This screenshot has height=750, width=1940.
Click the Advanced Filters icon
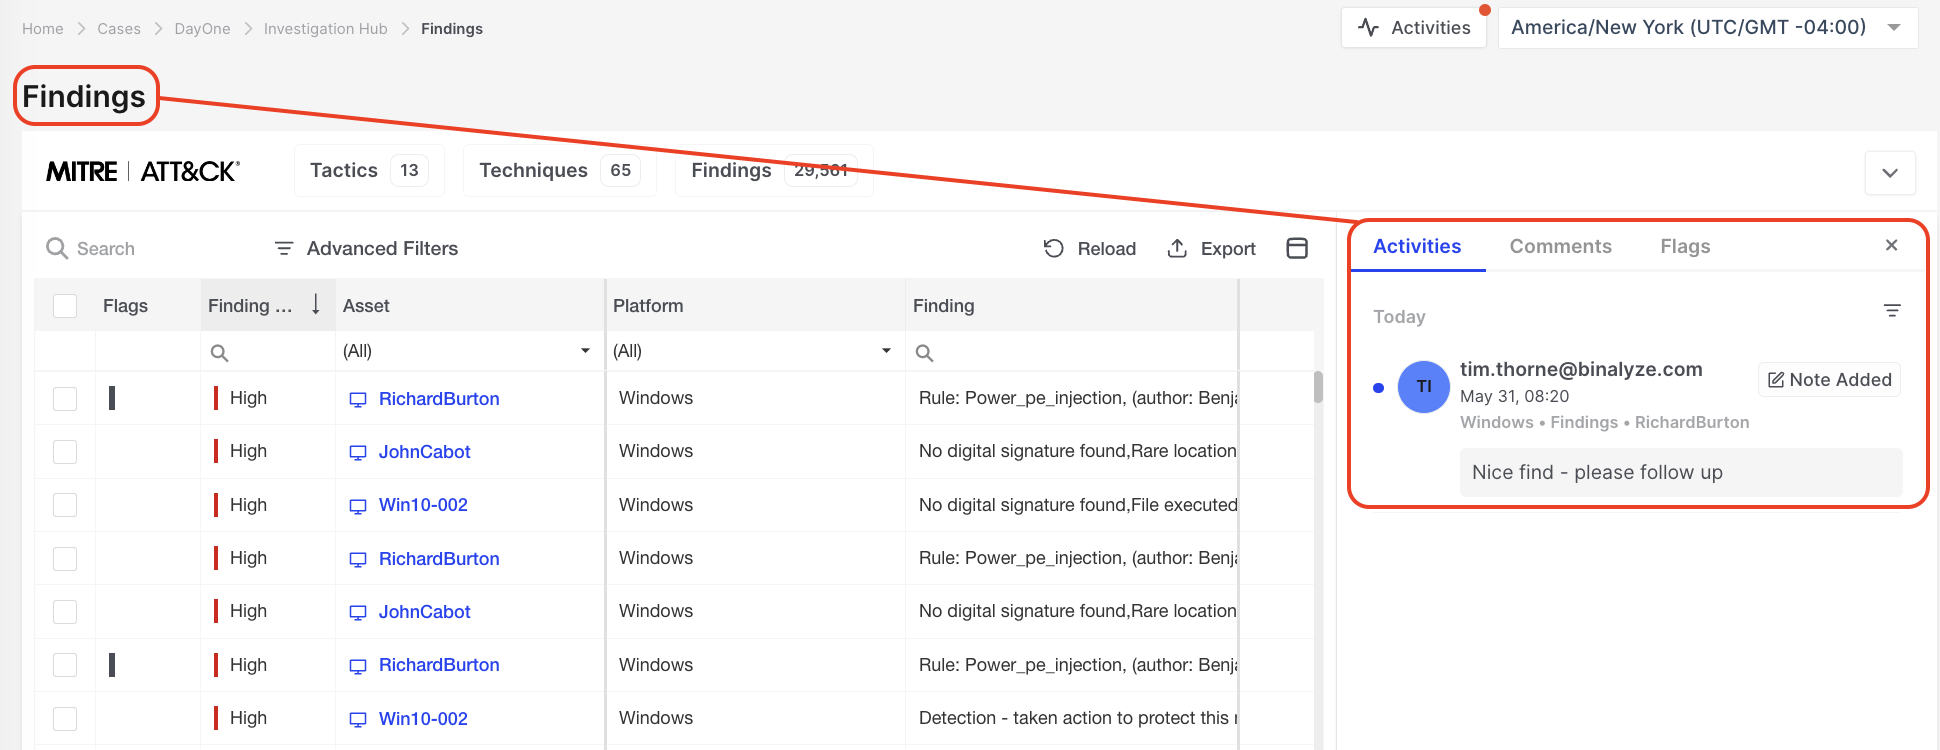pos(284,248)
